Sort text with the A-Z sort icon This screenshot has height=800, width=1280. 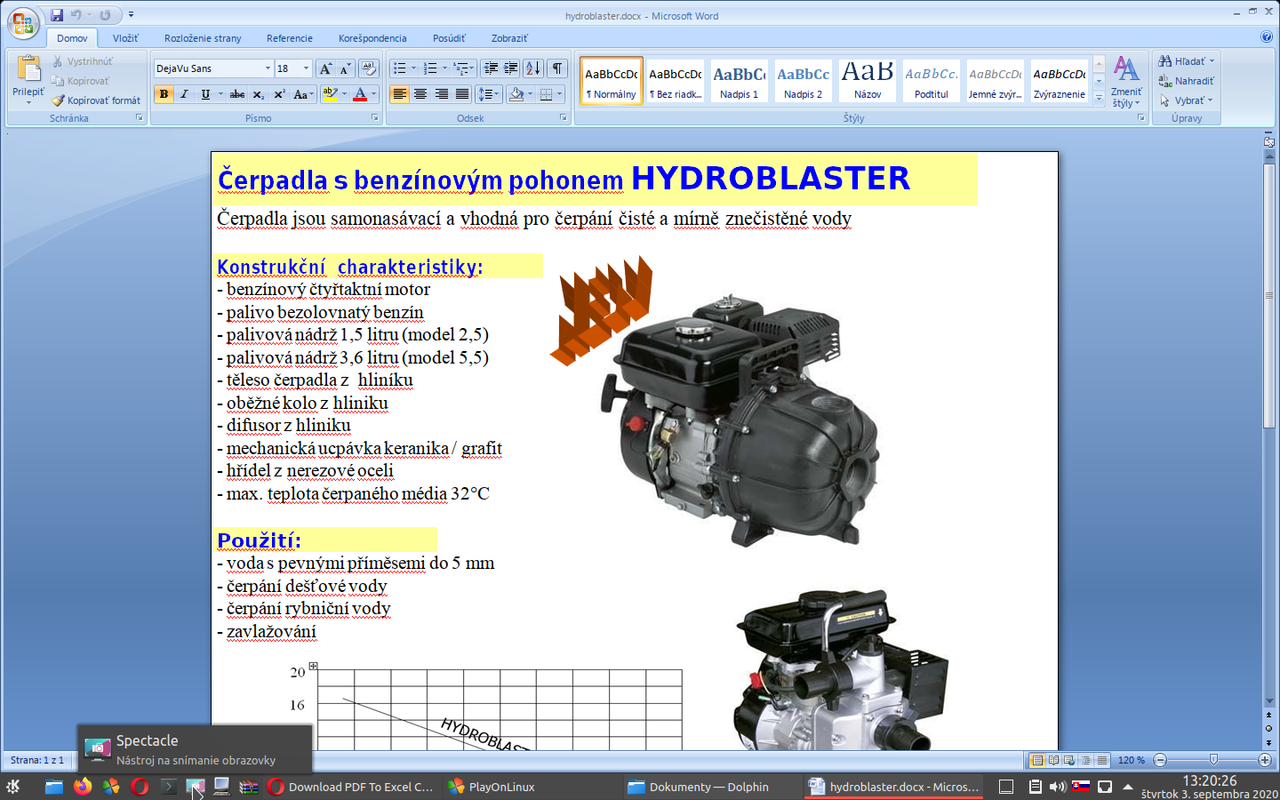coord(533,69)
